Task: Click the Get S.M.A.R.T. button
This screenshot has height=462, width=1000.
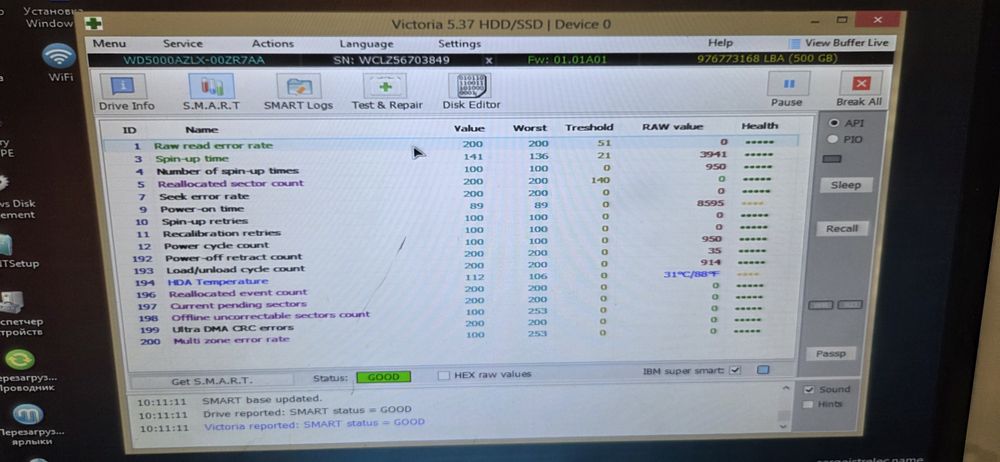Action: [211, 381]
